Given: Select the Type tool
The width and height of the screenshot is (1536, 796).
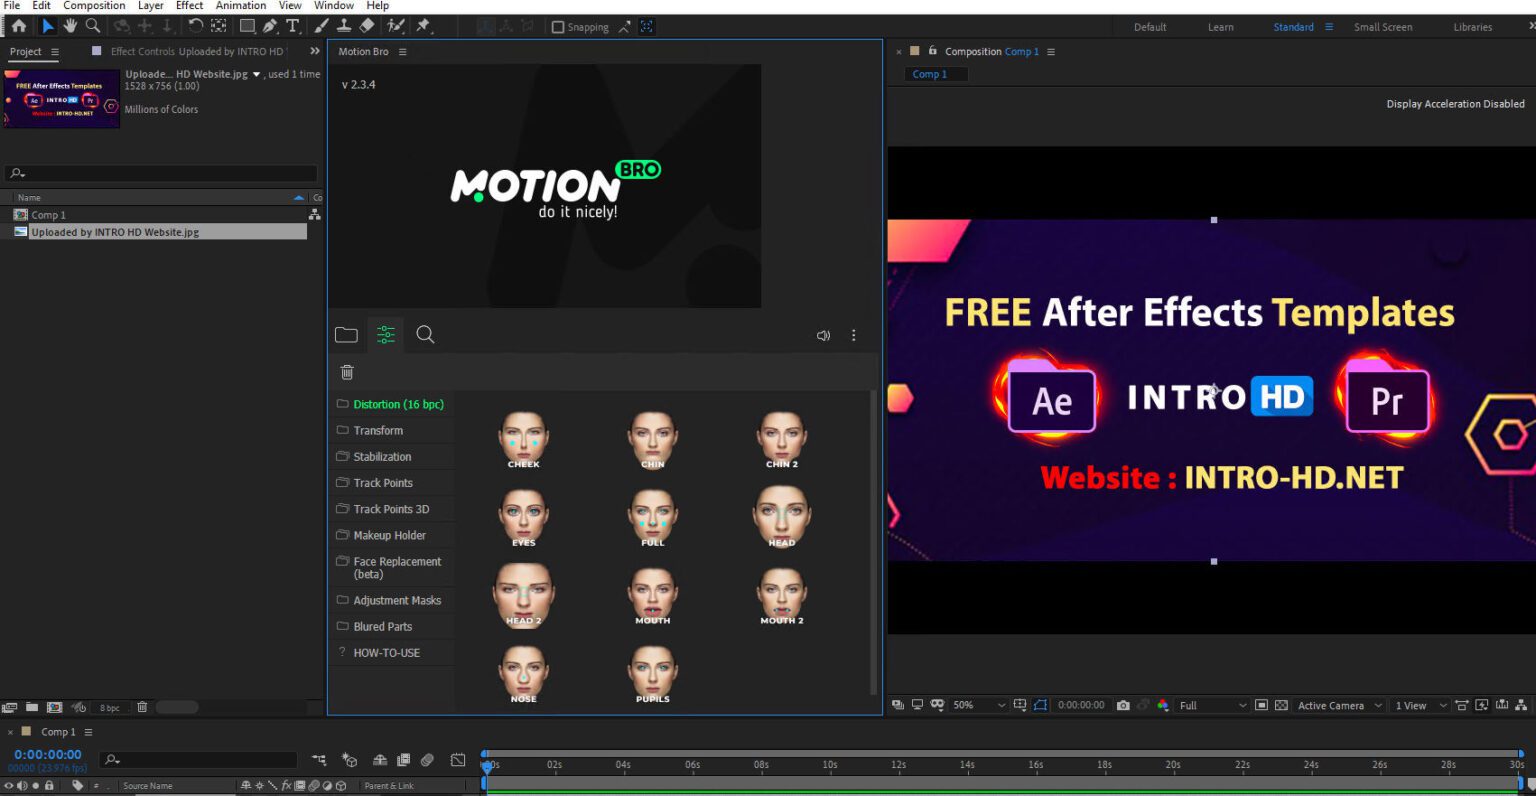Looking at the screenshot, I should coord(291,25).
